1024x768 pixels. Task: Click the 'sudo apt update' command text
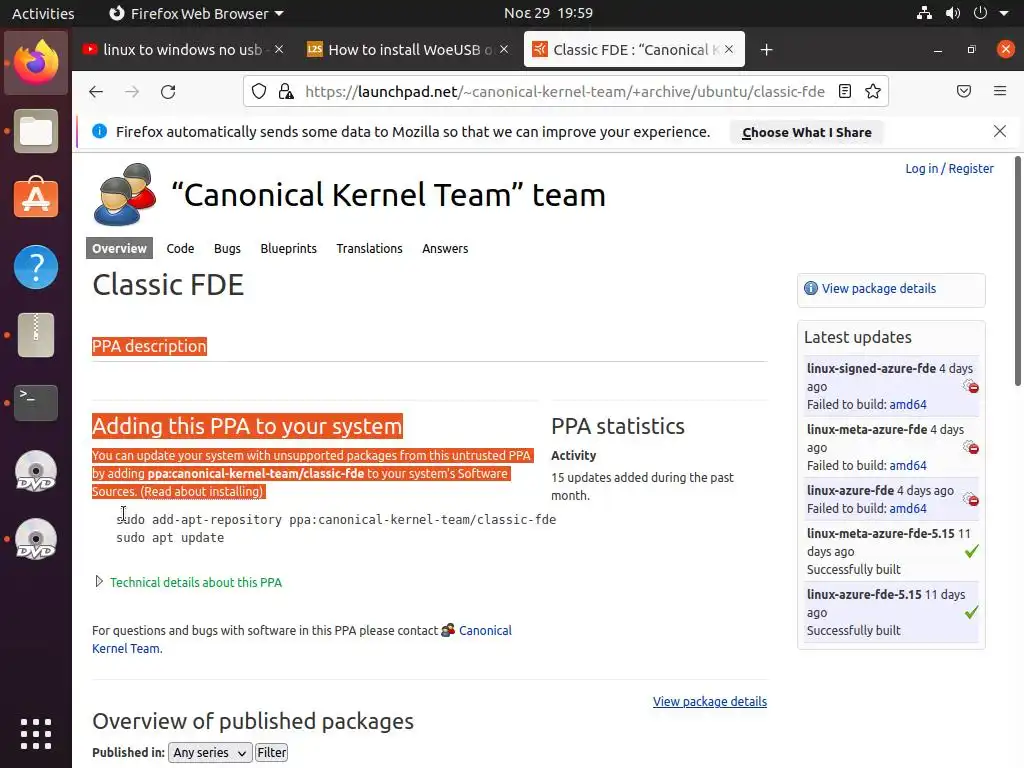170,537
